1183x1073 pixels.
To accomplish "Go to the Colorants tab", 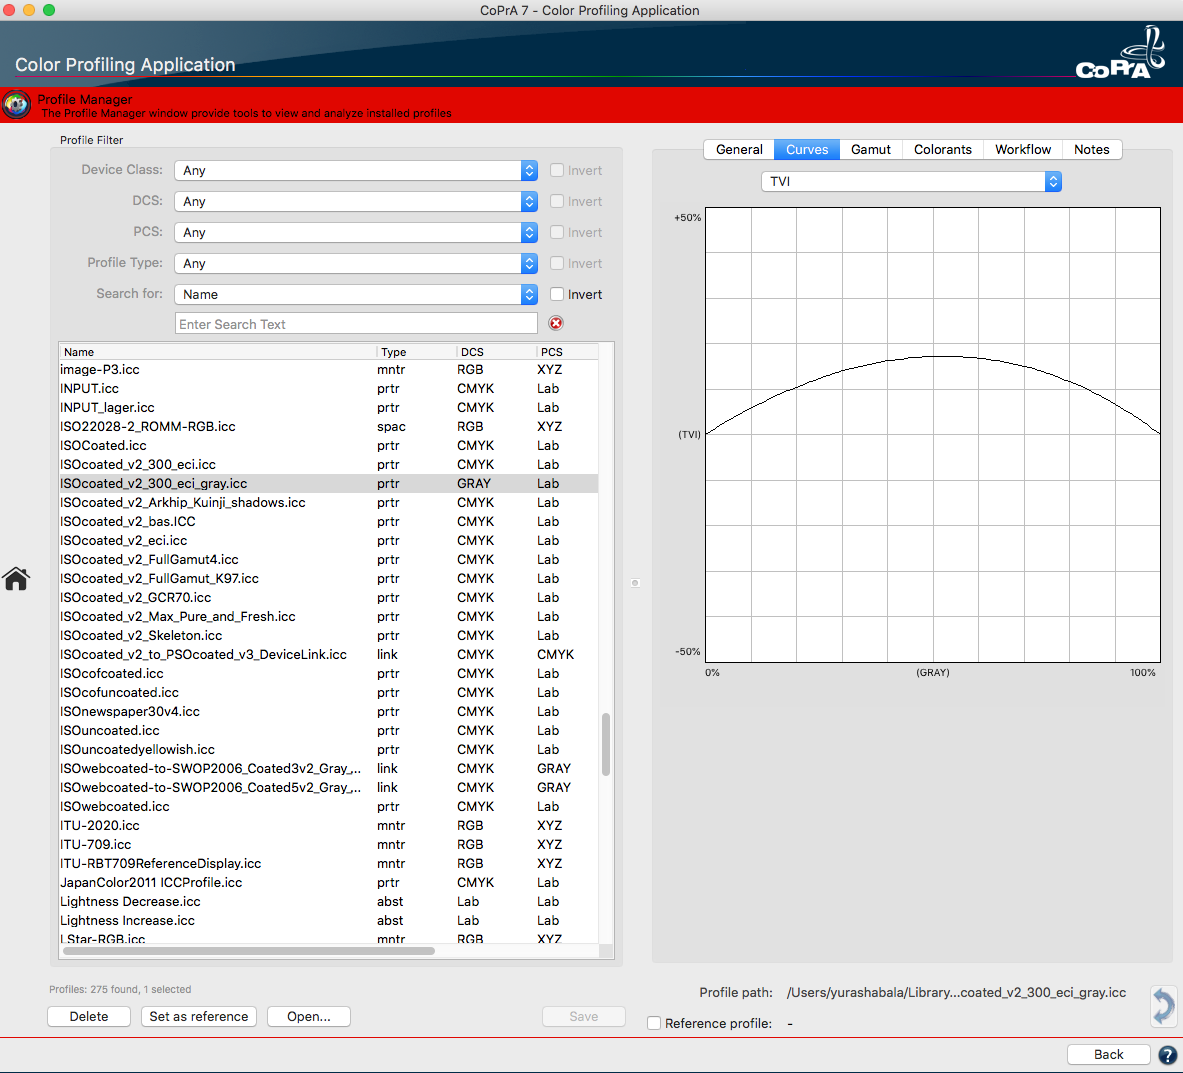I will 942,149.
